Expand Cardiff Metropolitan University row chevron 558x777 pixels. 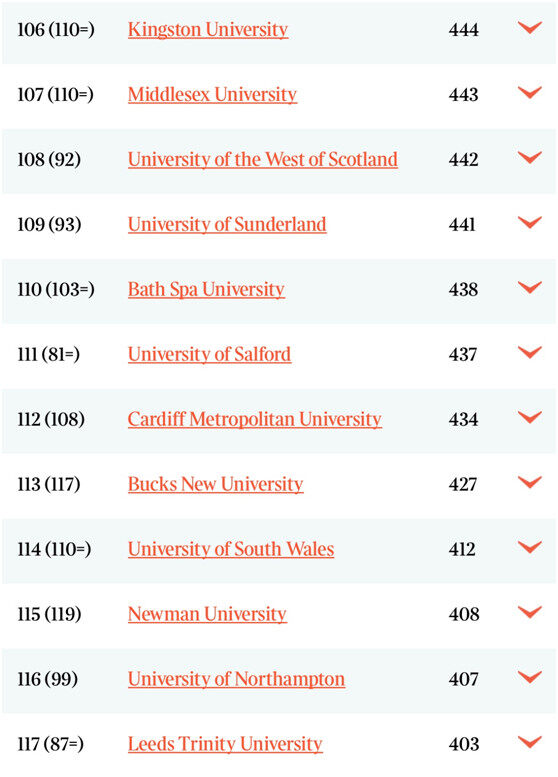(x=530, y=417)
